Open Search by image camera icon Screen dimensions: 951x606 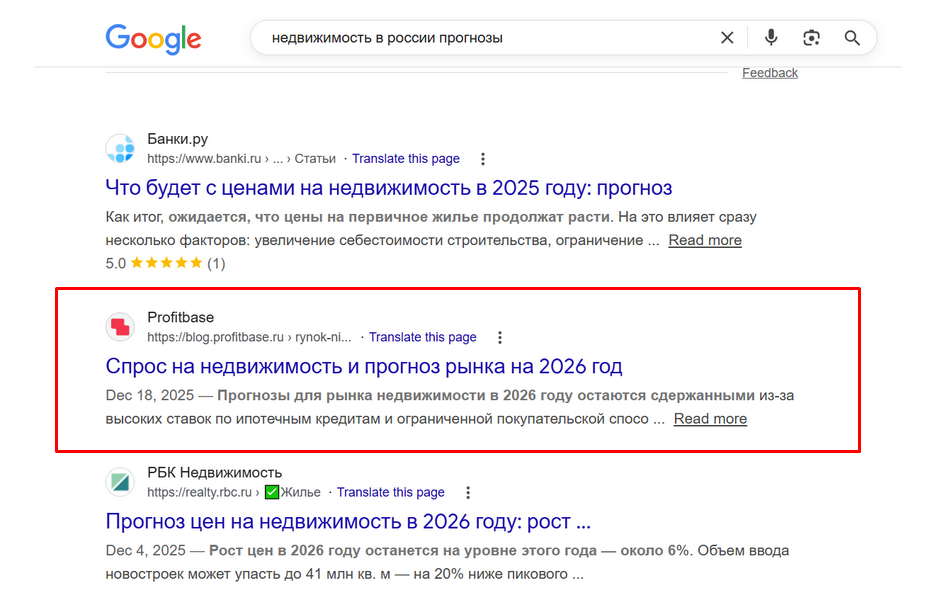coord(811,38)
